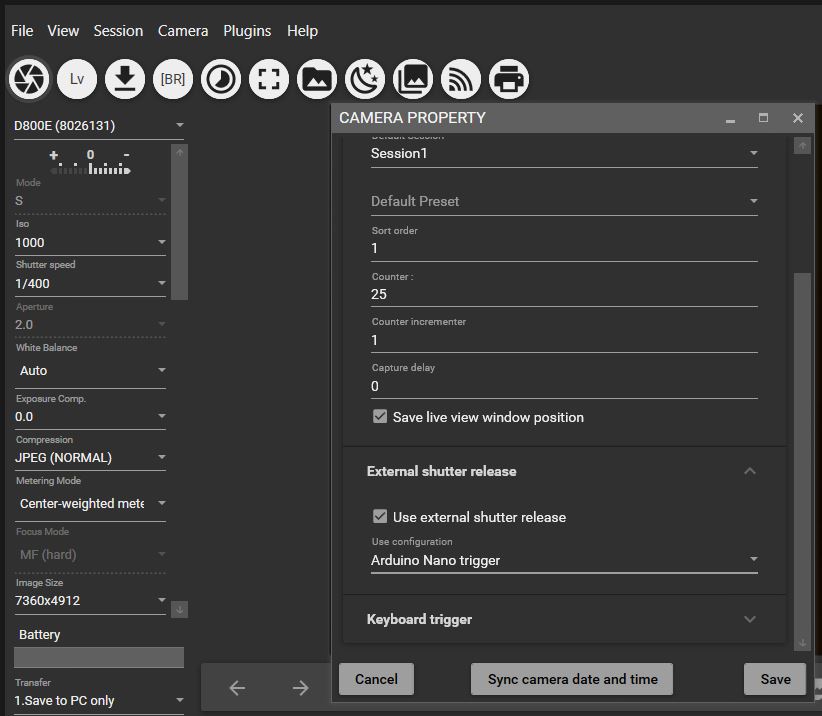The width and height of the screenshot is (822, 716).
Task: Open the Focus Mode MF dropdown
Action: click(90, 555)
